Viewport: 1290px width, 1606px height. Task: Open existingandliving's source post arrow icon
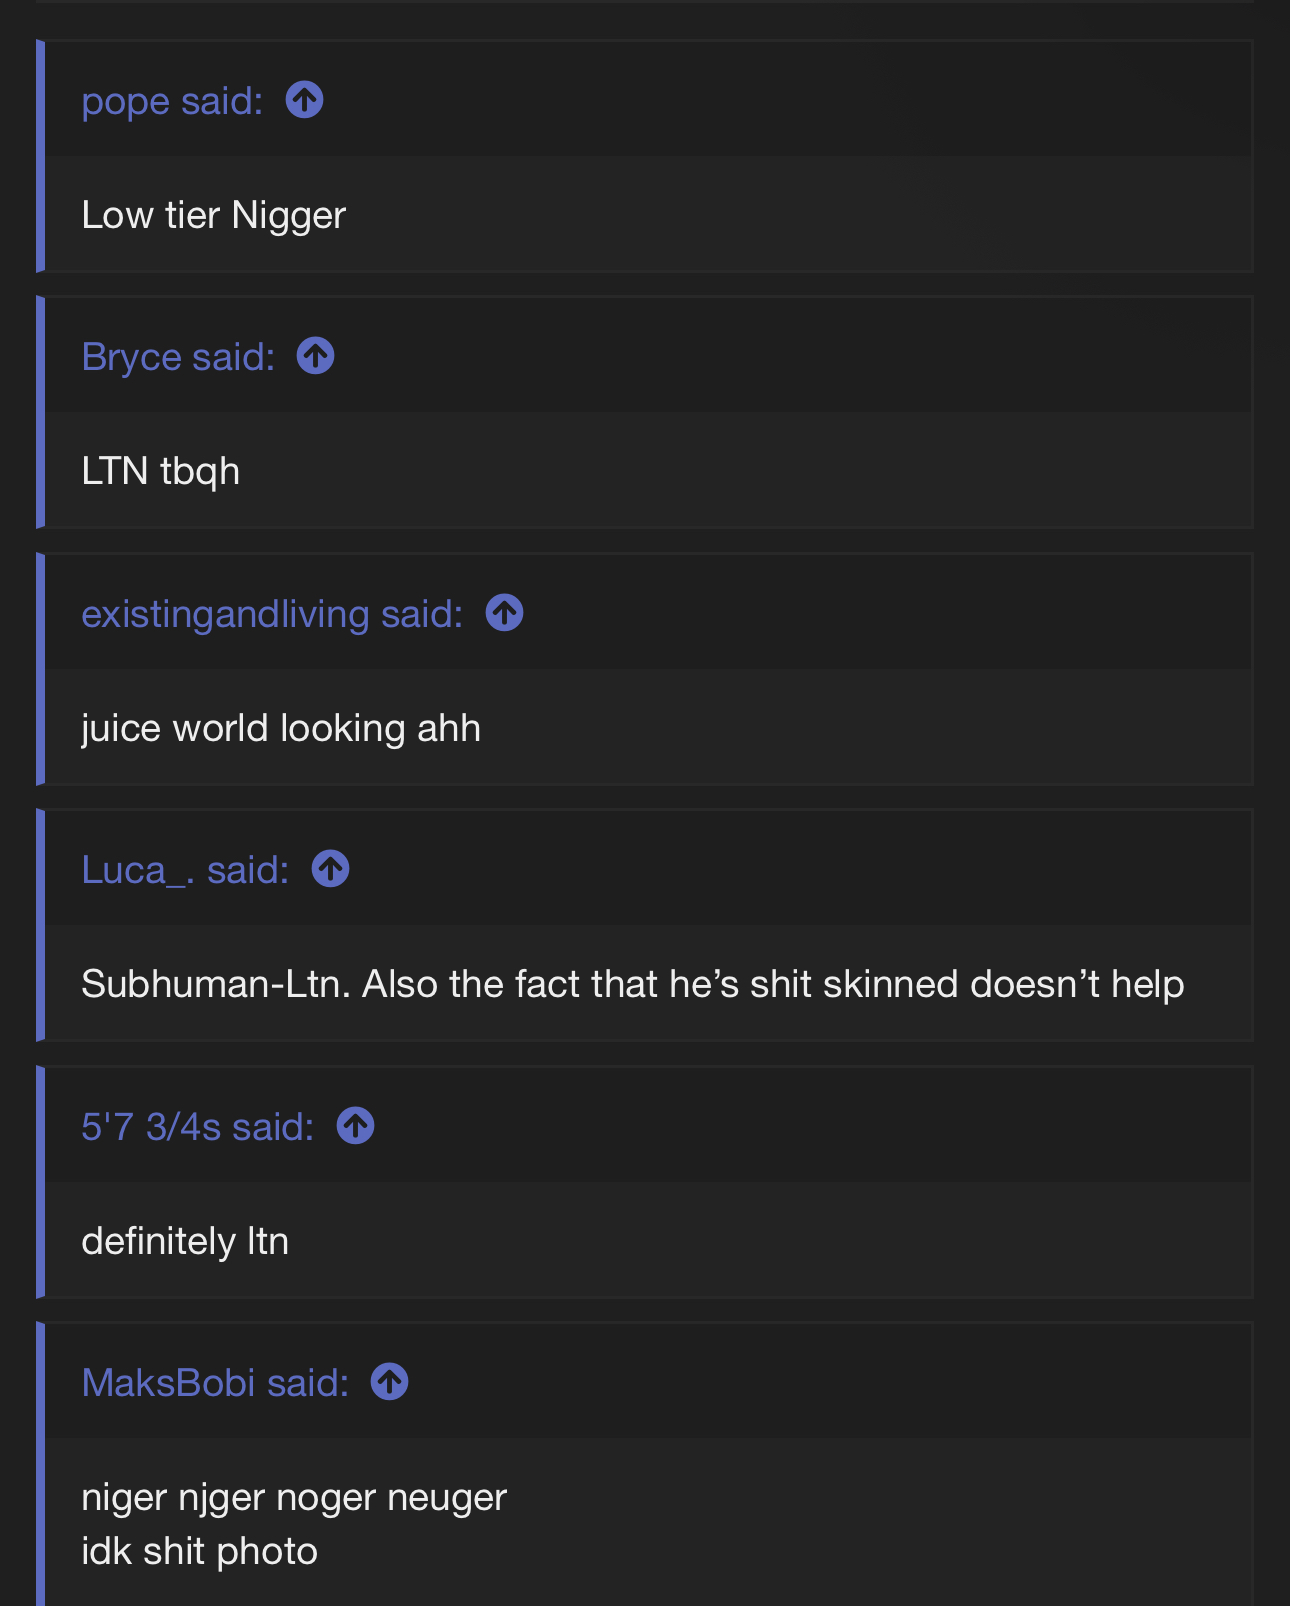click(x=504, y=613)
